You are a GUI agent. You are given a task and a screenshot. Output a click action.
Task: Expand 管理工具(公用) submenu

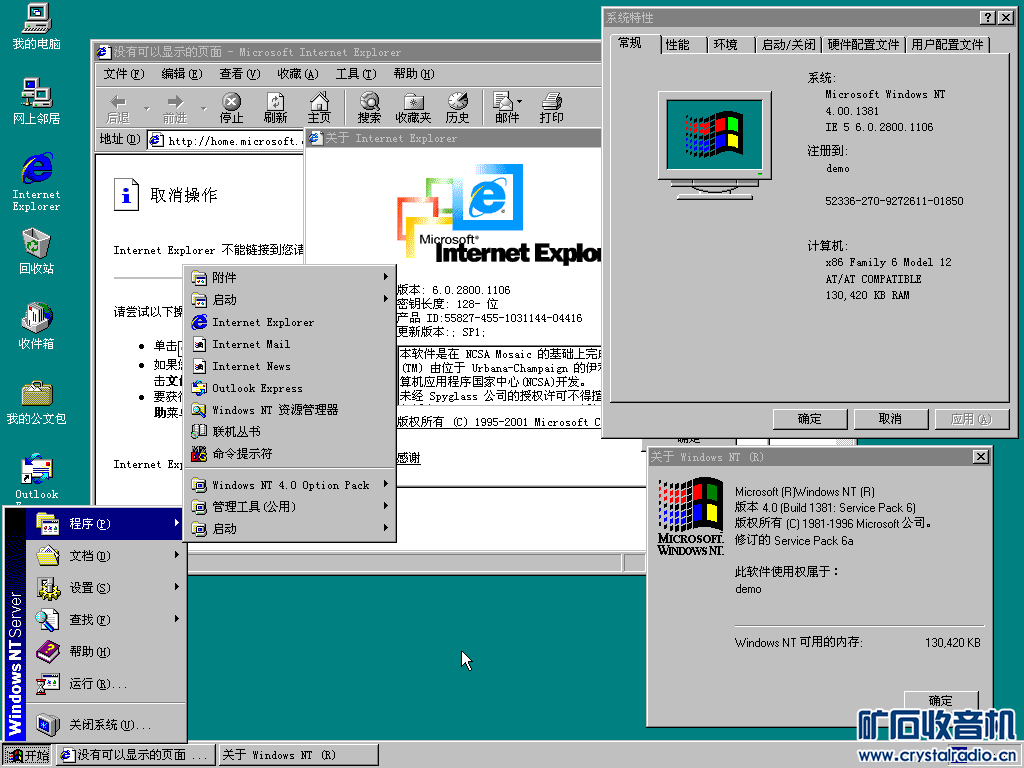pyautogui.click(x=291, y=507)
